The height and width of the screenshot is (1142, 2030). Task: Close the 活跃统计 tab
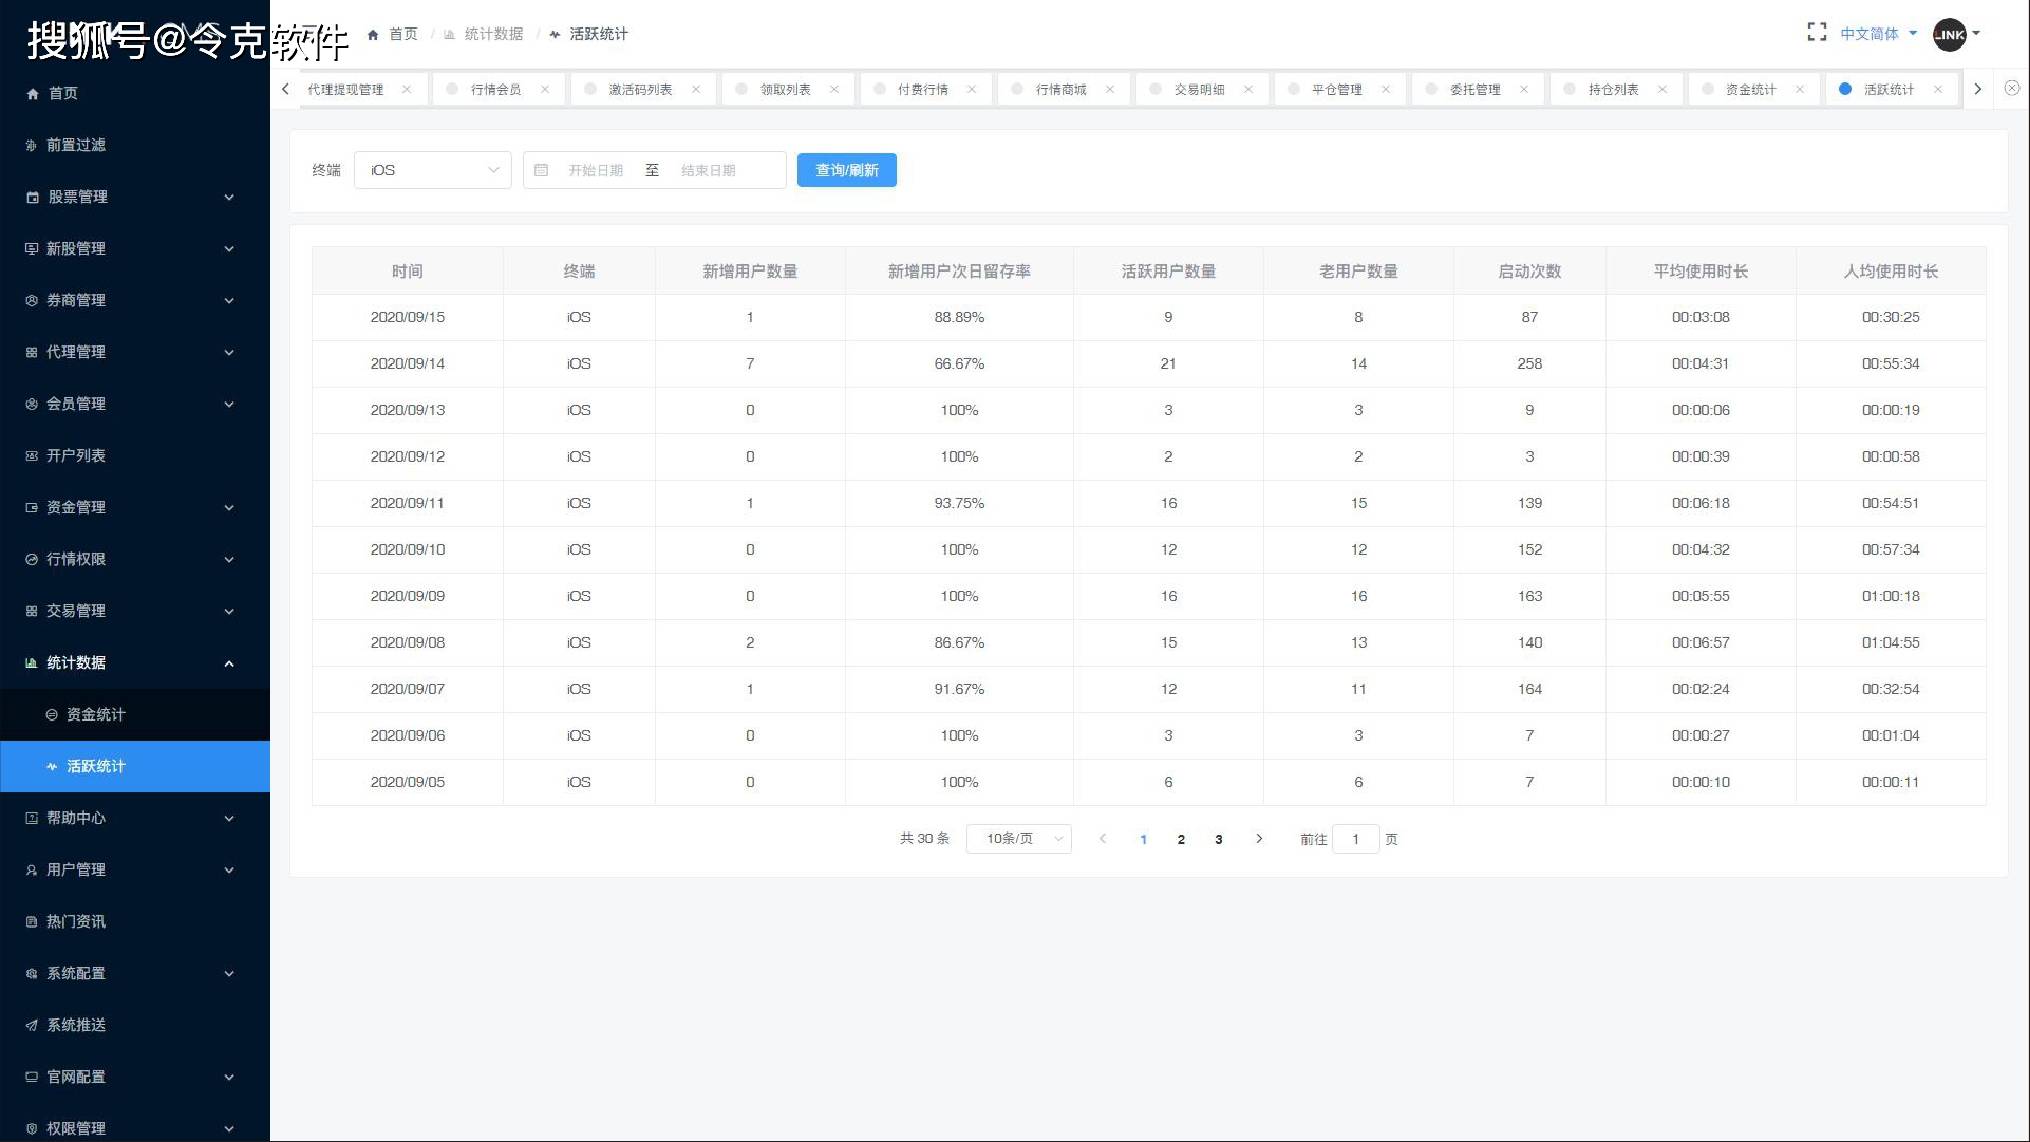(x=1938, y=89)
